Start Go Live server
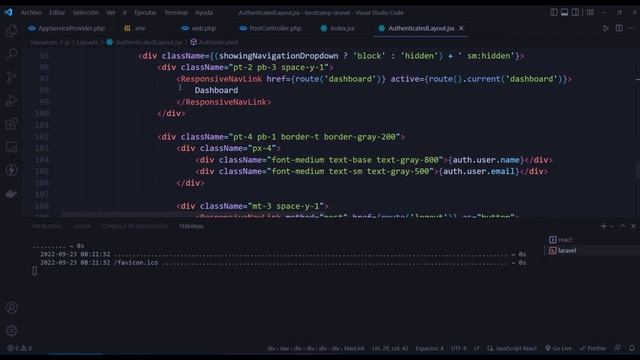This screenshot has height=360, width=640. coord(558,348)
